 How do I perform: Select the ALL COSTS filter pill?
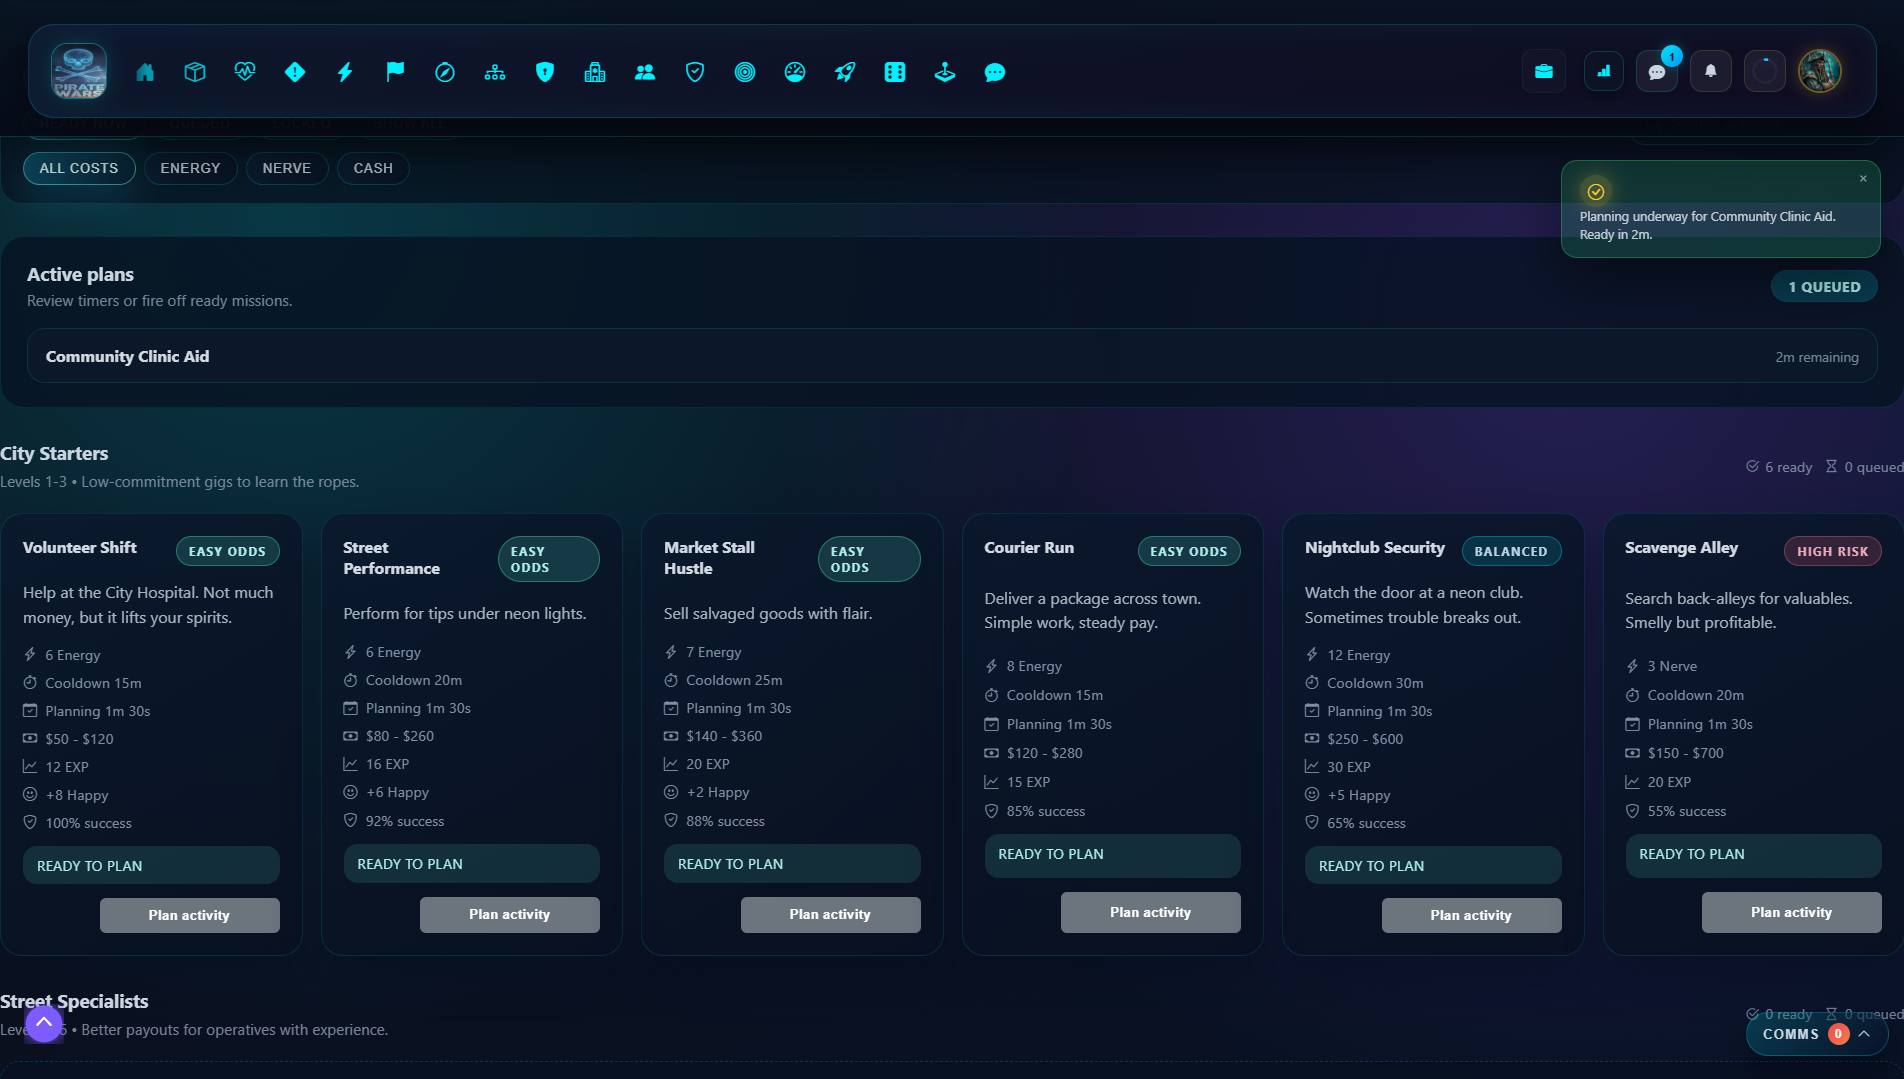point(79,168)
